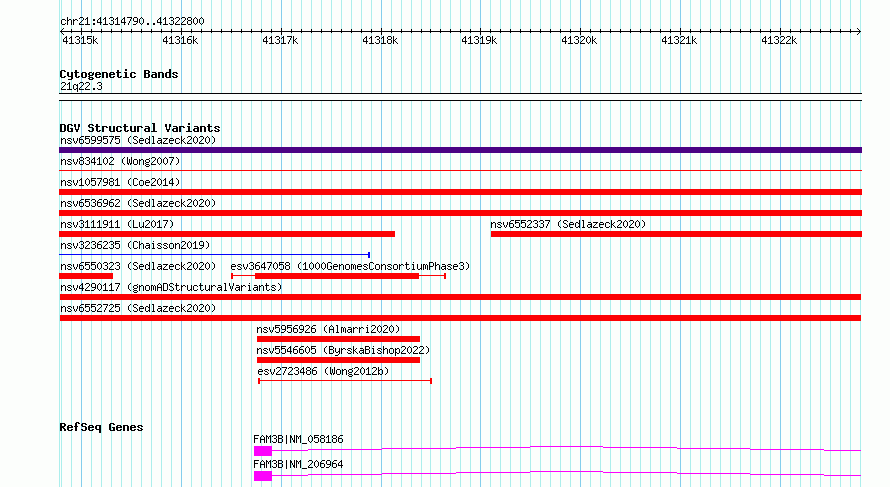Click the 41320k ruler position label

tap(579, 40)
